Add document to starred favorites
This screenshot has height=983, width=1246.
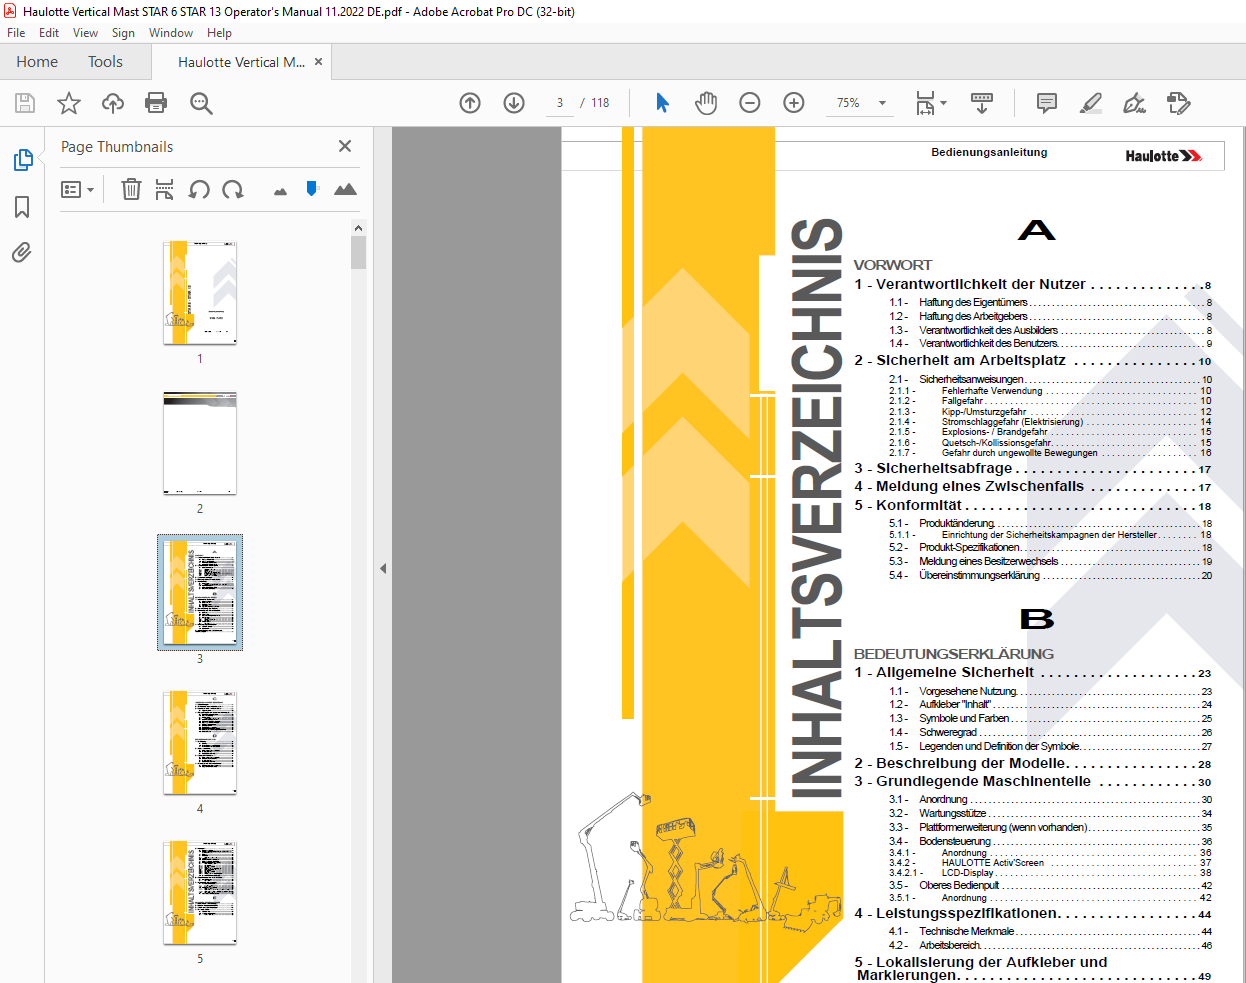click(68, 103)
